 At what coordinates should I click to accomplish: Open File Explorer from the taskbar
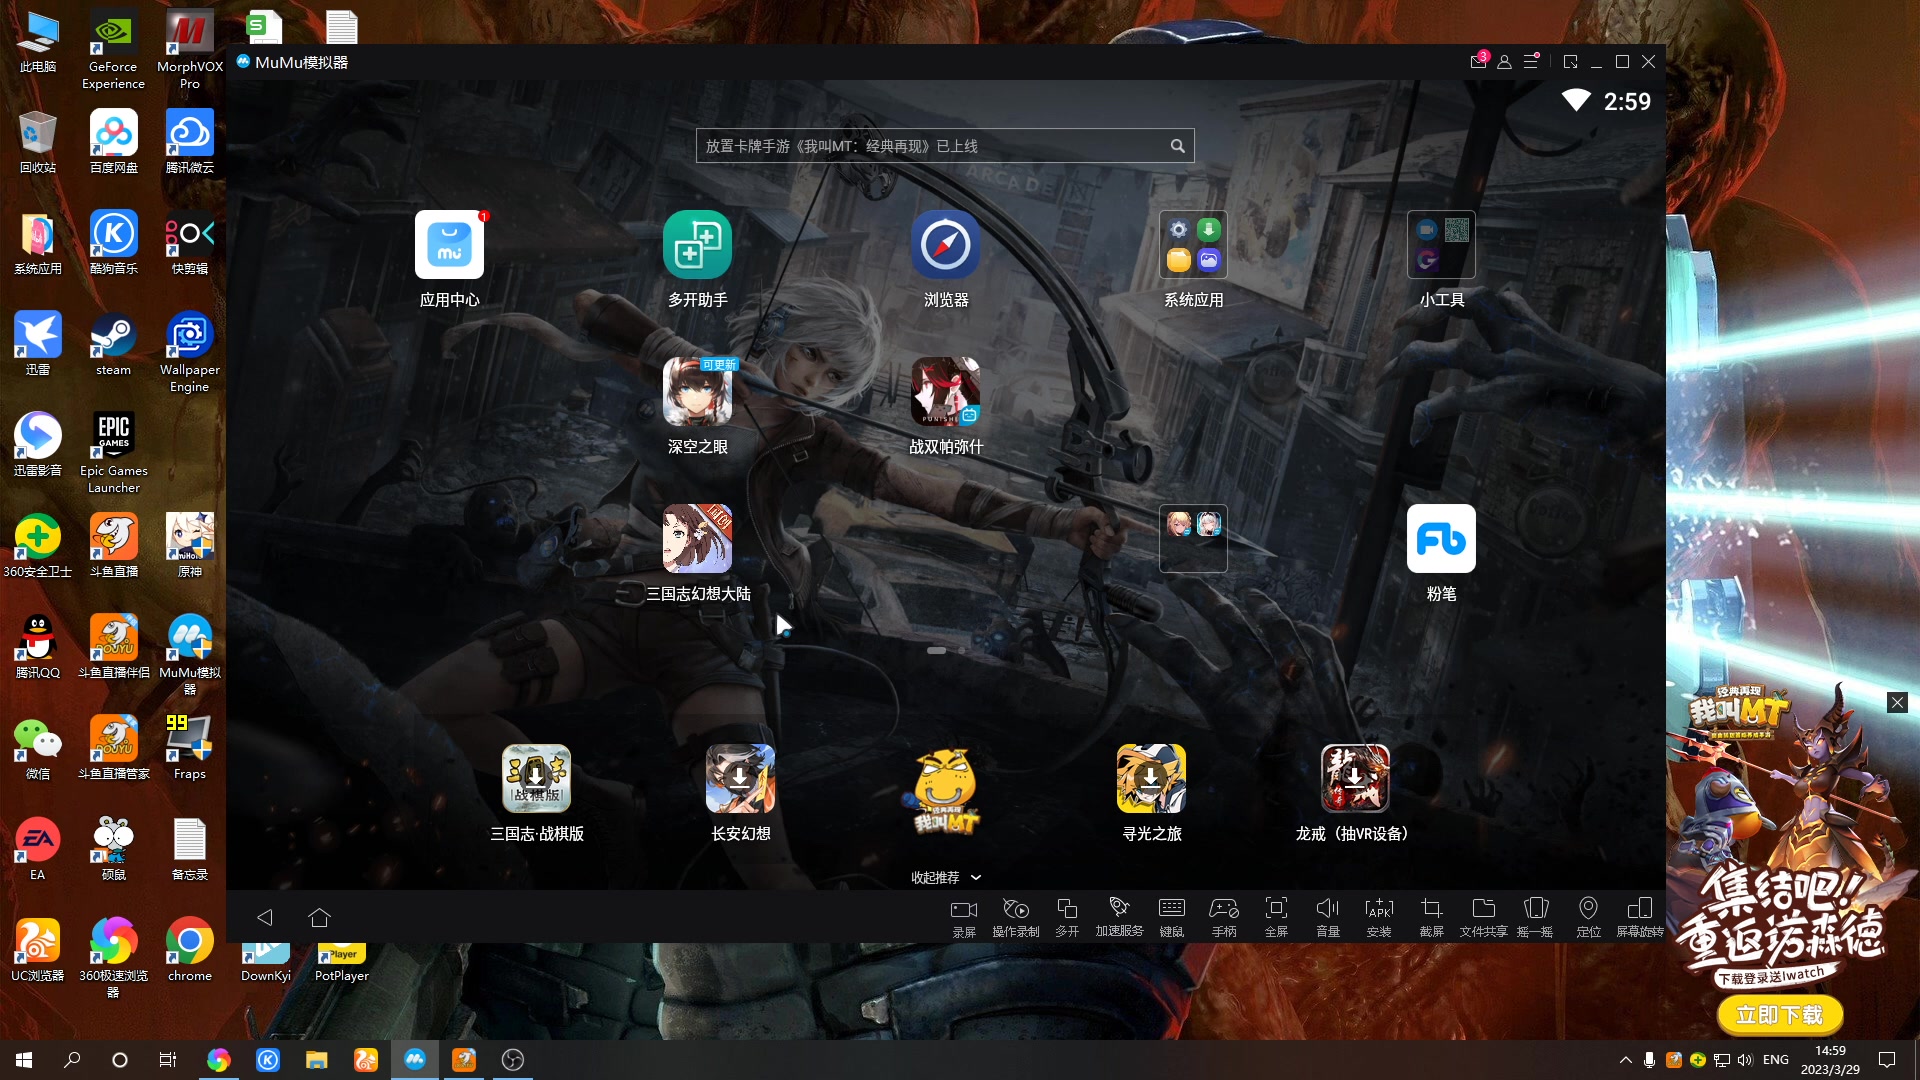coord(317,1060)
